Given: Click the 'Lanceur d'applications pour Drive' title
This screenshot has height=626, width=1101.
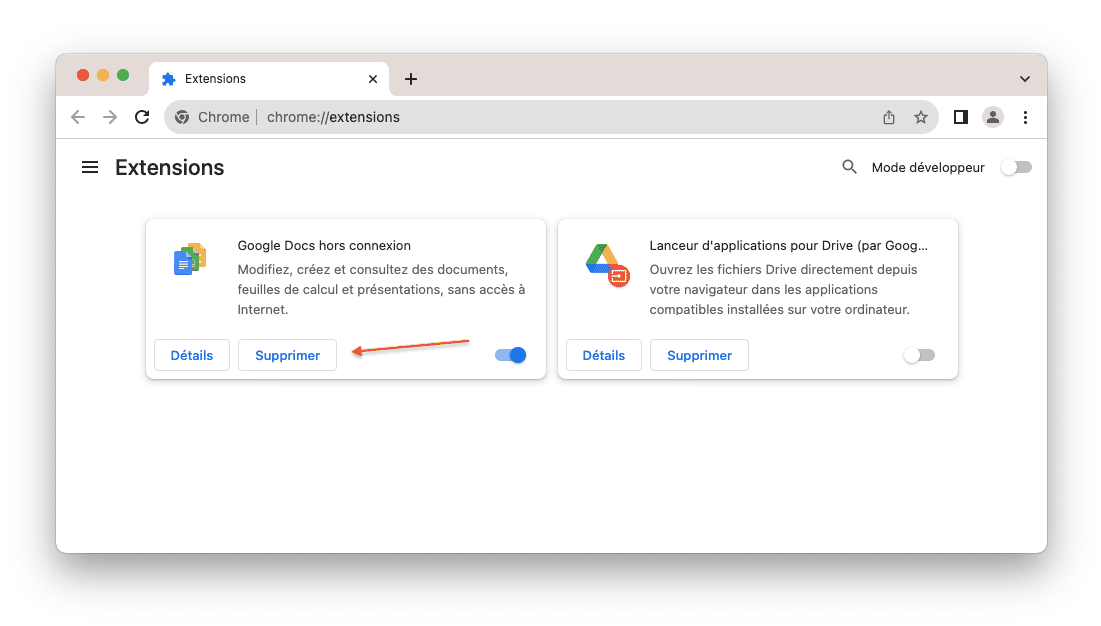Looking at the screenshot, I should point(789,246).
